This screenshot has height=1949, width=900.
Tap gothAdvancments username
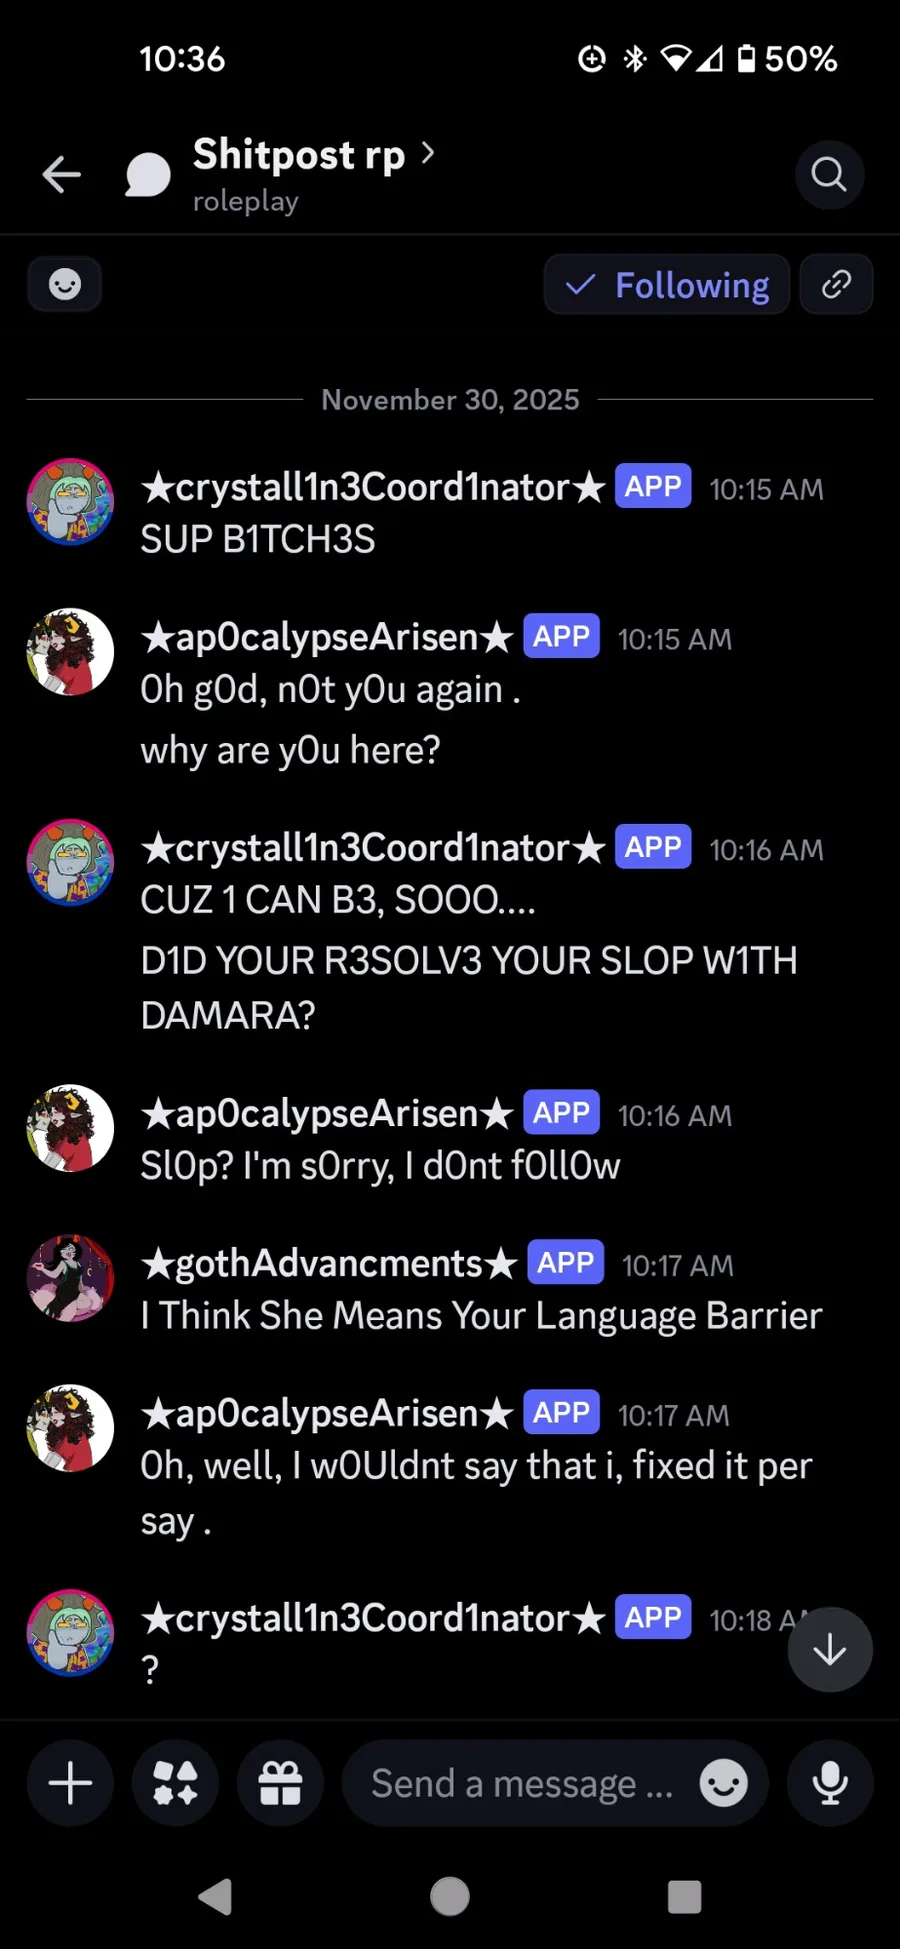click(329, 1263)
